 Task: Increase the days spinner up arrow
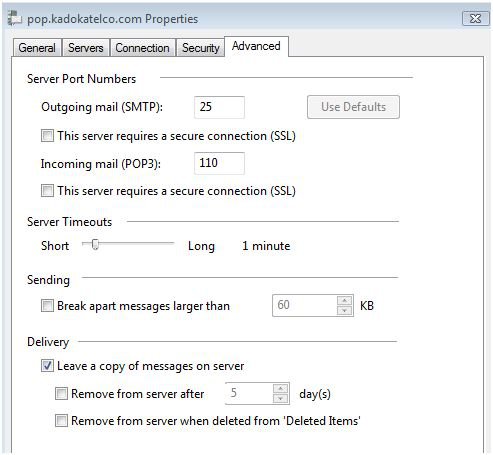click(280, 388)
